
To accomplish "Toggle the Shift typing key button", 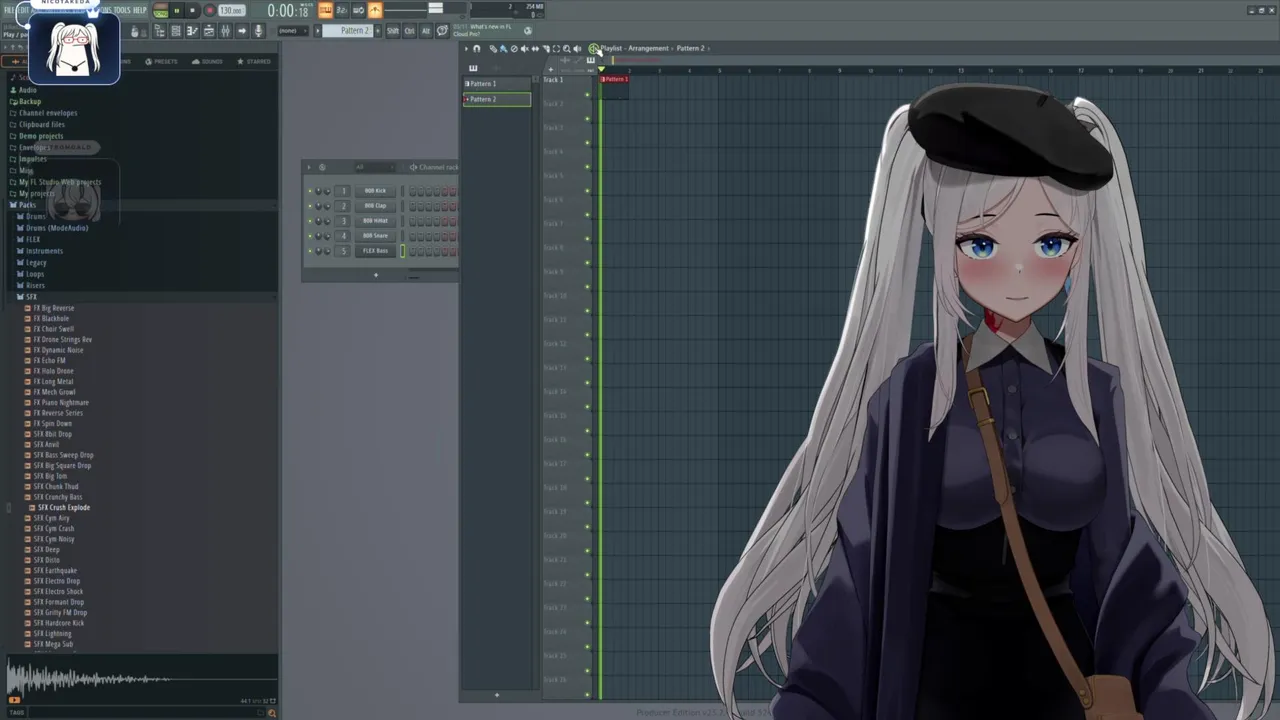I will 393,31.
